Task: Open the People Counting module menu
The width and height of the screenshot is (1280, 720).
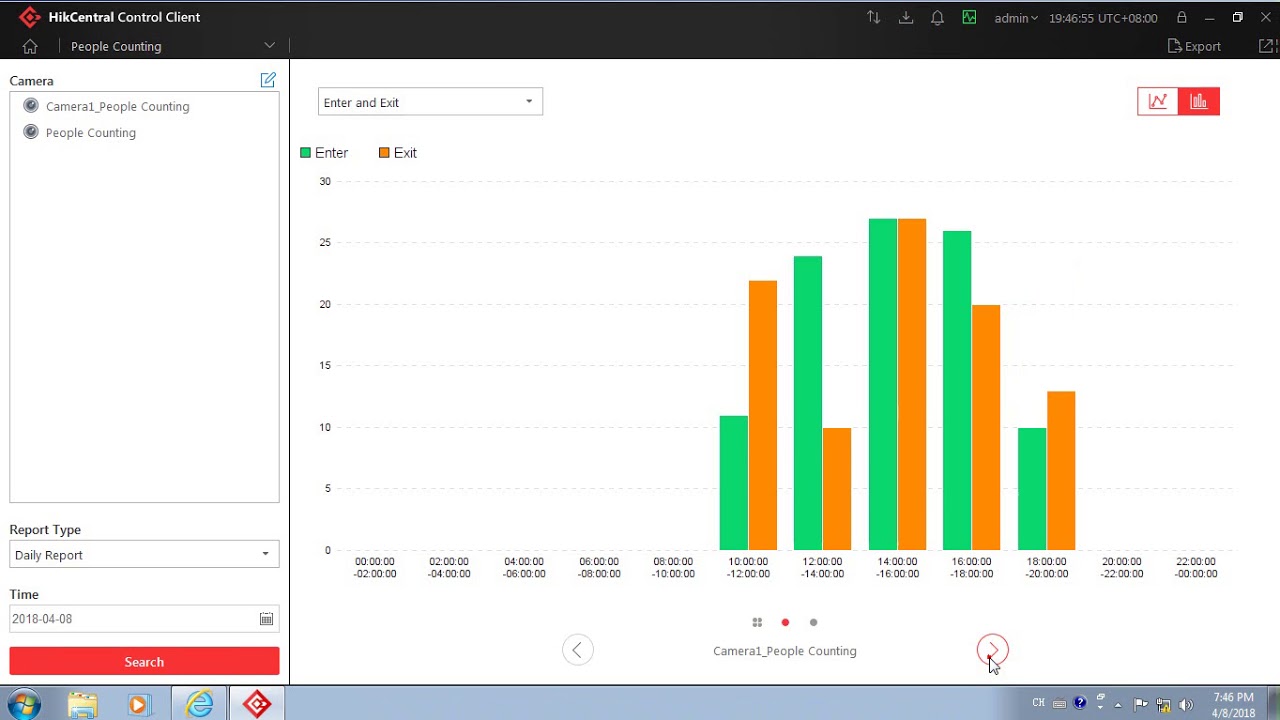Action: [x=168, y=46]
